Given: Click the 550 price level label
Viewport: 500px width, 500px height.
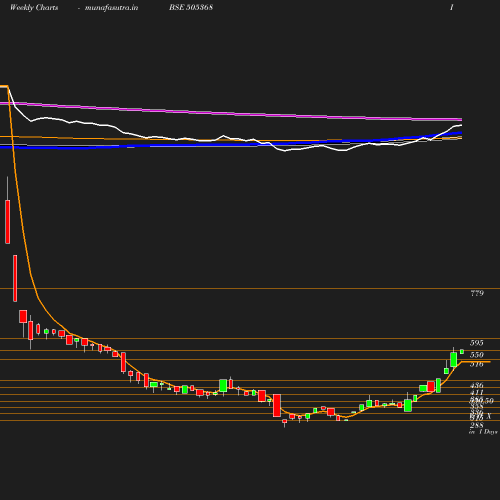Looking at the screenshot, I should click(x=477, y=355).
